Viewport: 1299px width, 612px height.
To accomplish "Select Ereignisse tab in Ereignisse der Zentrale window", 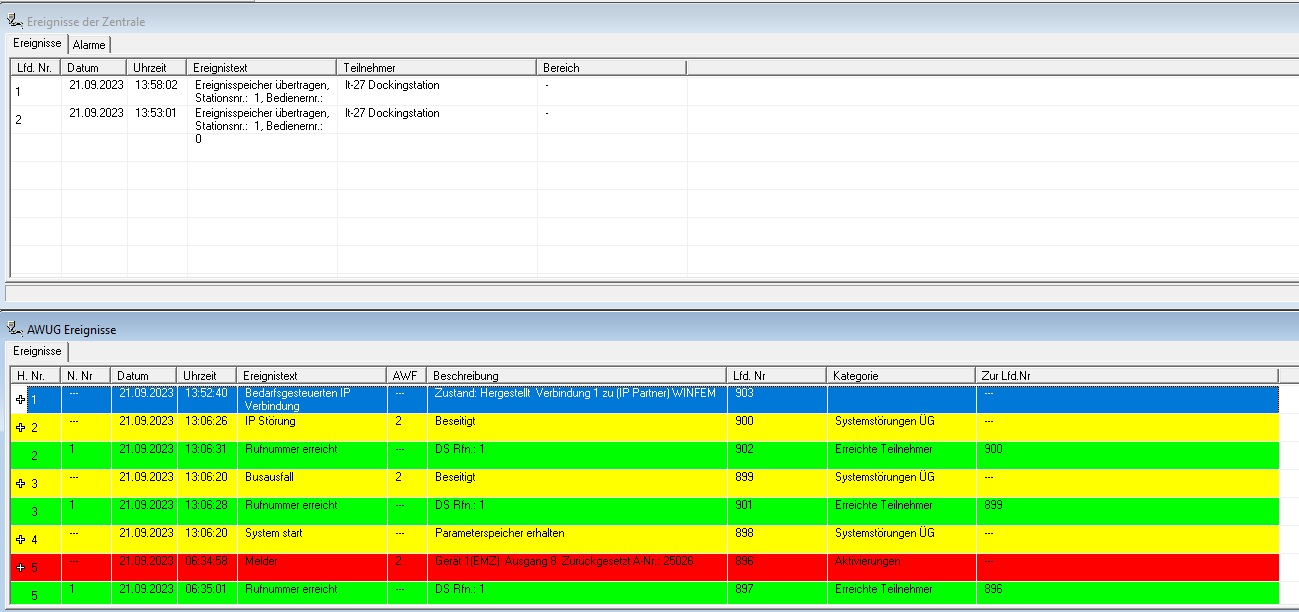I will point(37,44).
